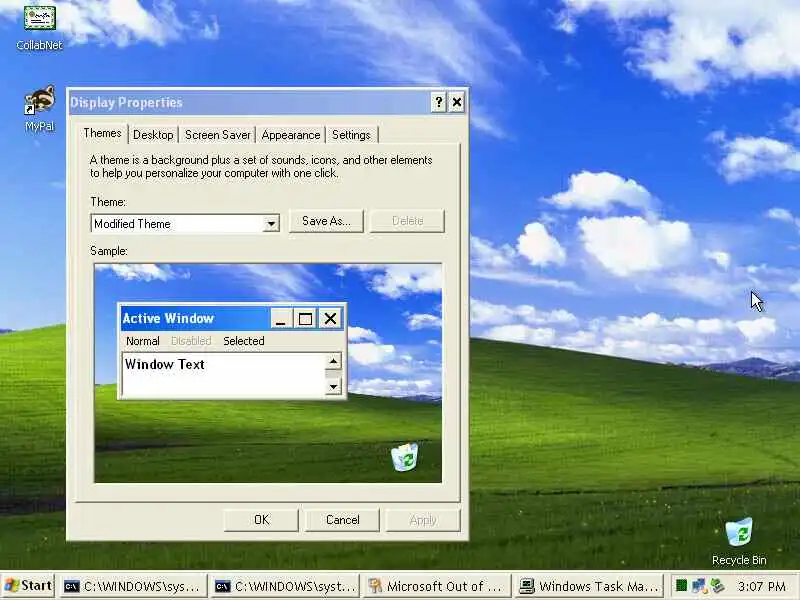Click the Task Manager CPU tray icon

coord(681,585)
